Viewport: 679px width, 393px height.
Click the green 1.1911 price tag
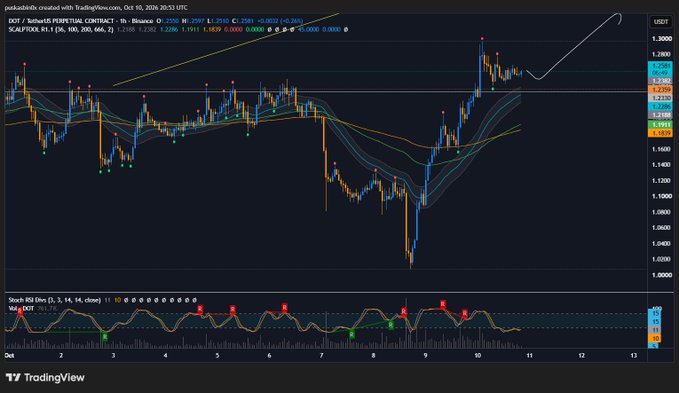661,125
